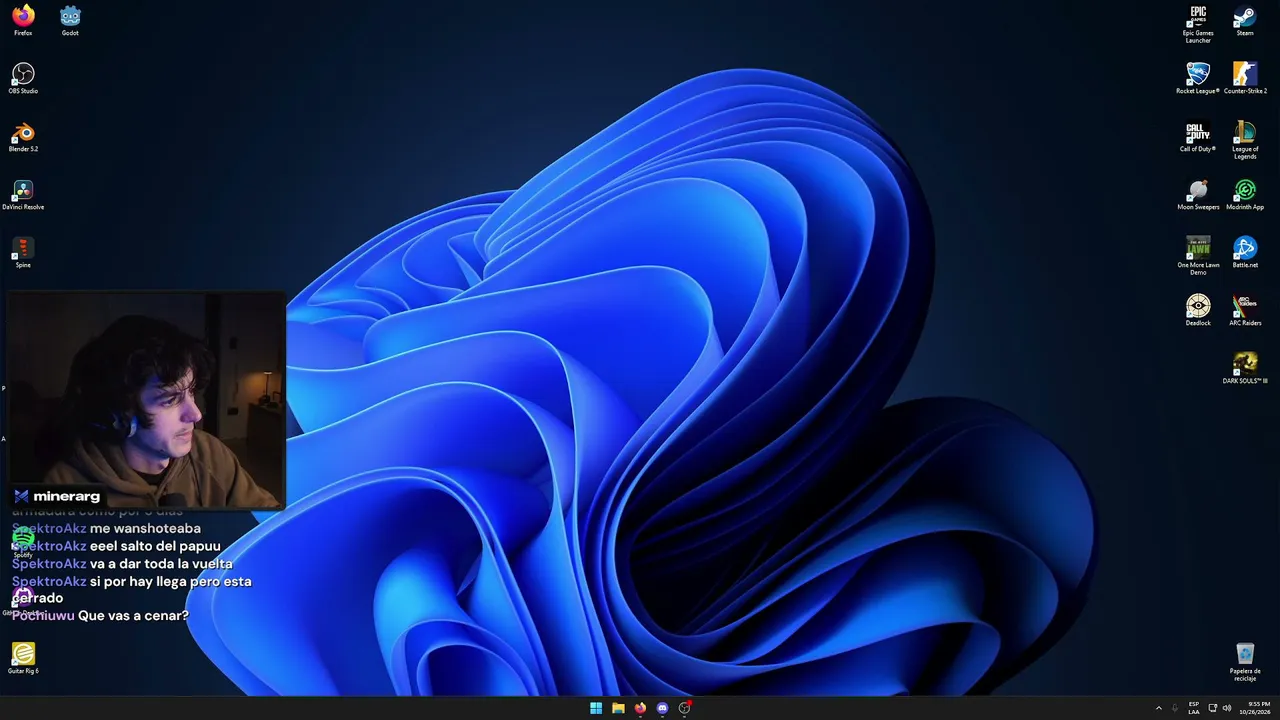
Task: Open the Blender 5.2 shortcut
Action: point(23,136)
